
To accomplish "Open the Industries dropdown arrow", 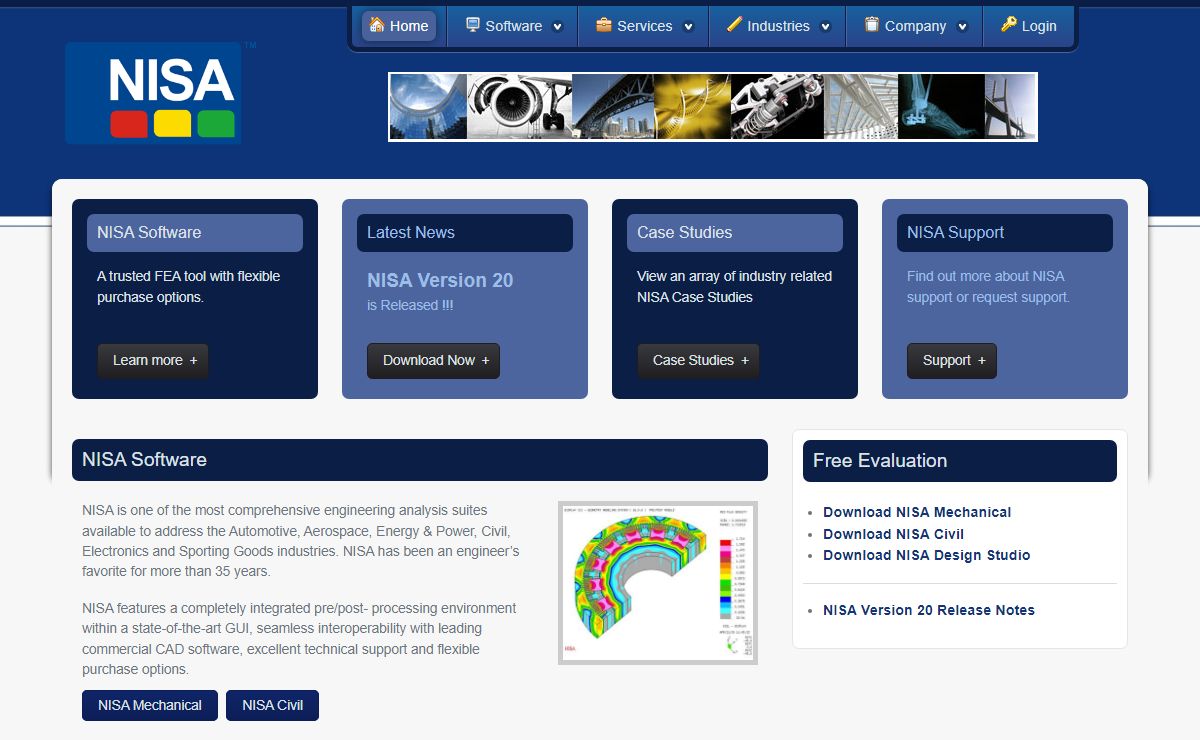I will click(826, 27).
